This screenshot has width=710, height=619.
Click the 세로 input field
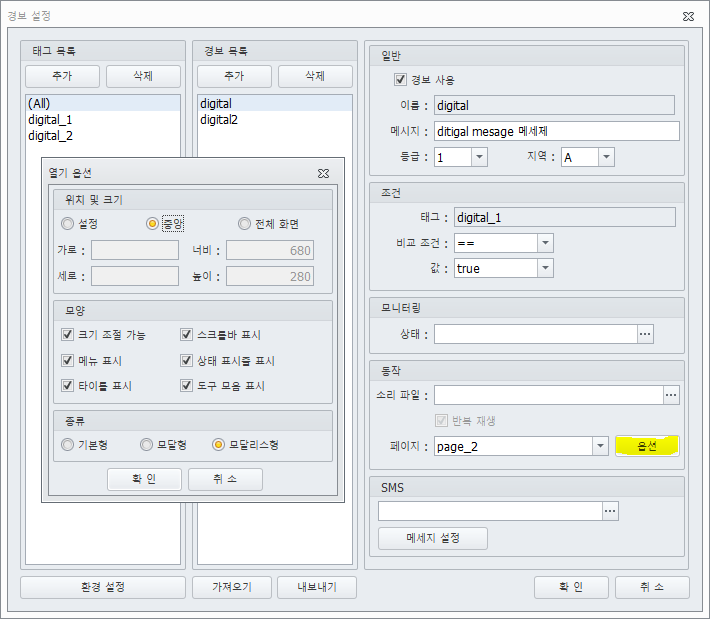click(x=135, y=276)
